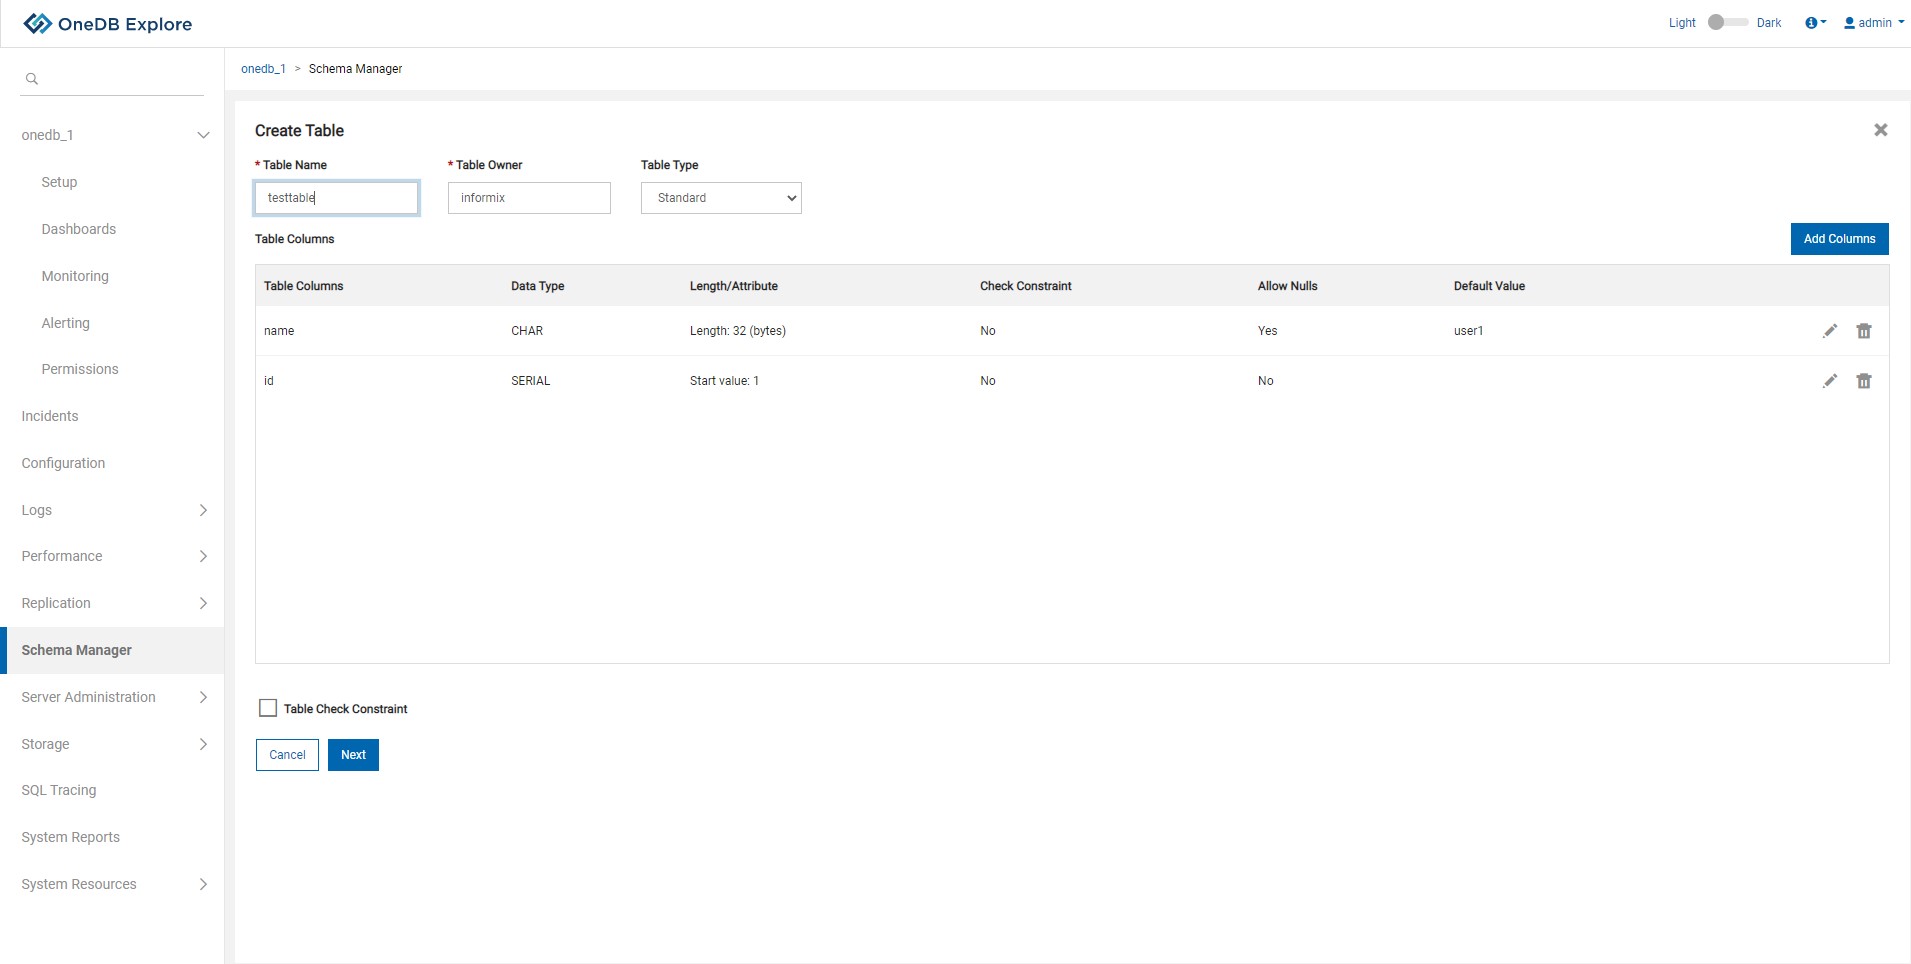1911x964 pixels.
Task: Open the info icon menu in header
Action: 1815,23
